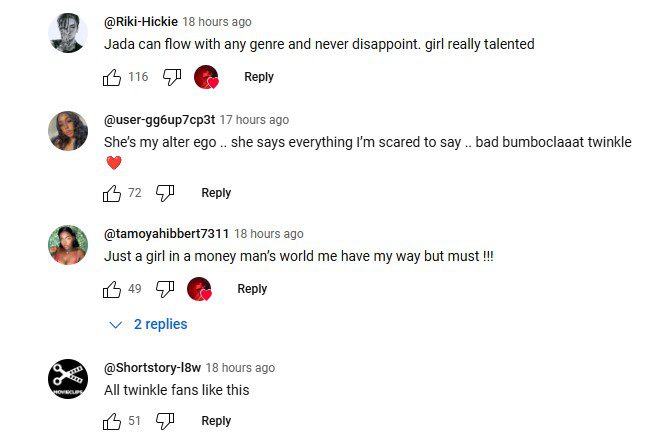
Task: Dislike the @Shortstory-l8w comment
Action: (x=165, y=421)
